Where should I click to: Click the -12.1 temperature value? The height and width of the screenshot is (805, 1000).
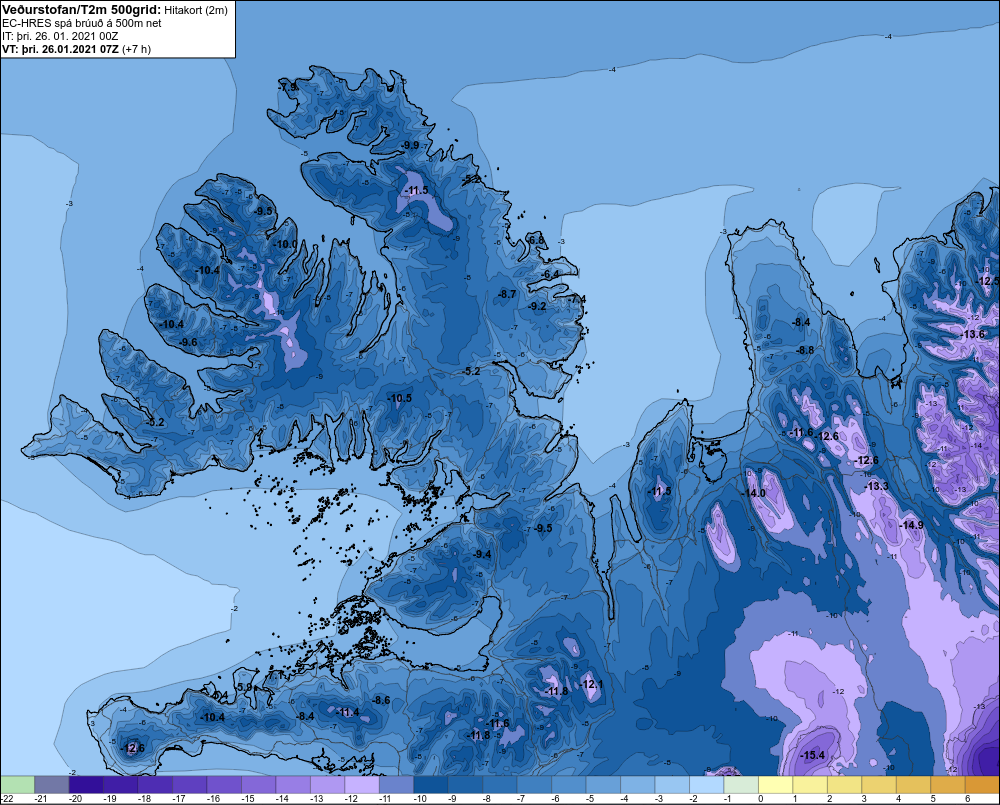tap(591, 684)
